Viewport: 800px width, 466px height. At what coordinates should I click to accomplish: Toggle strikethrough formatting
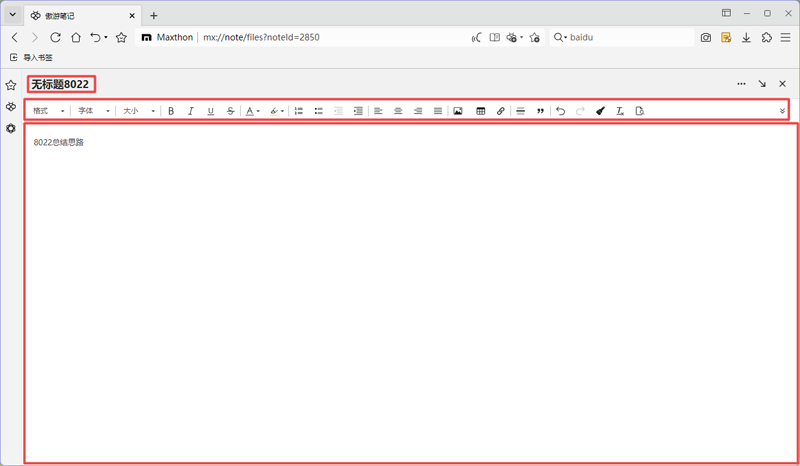click(x=231, y=111)
